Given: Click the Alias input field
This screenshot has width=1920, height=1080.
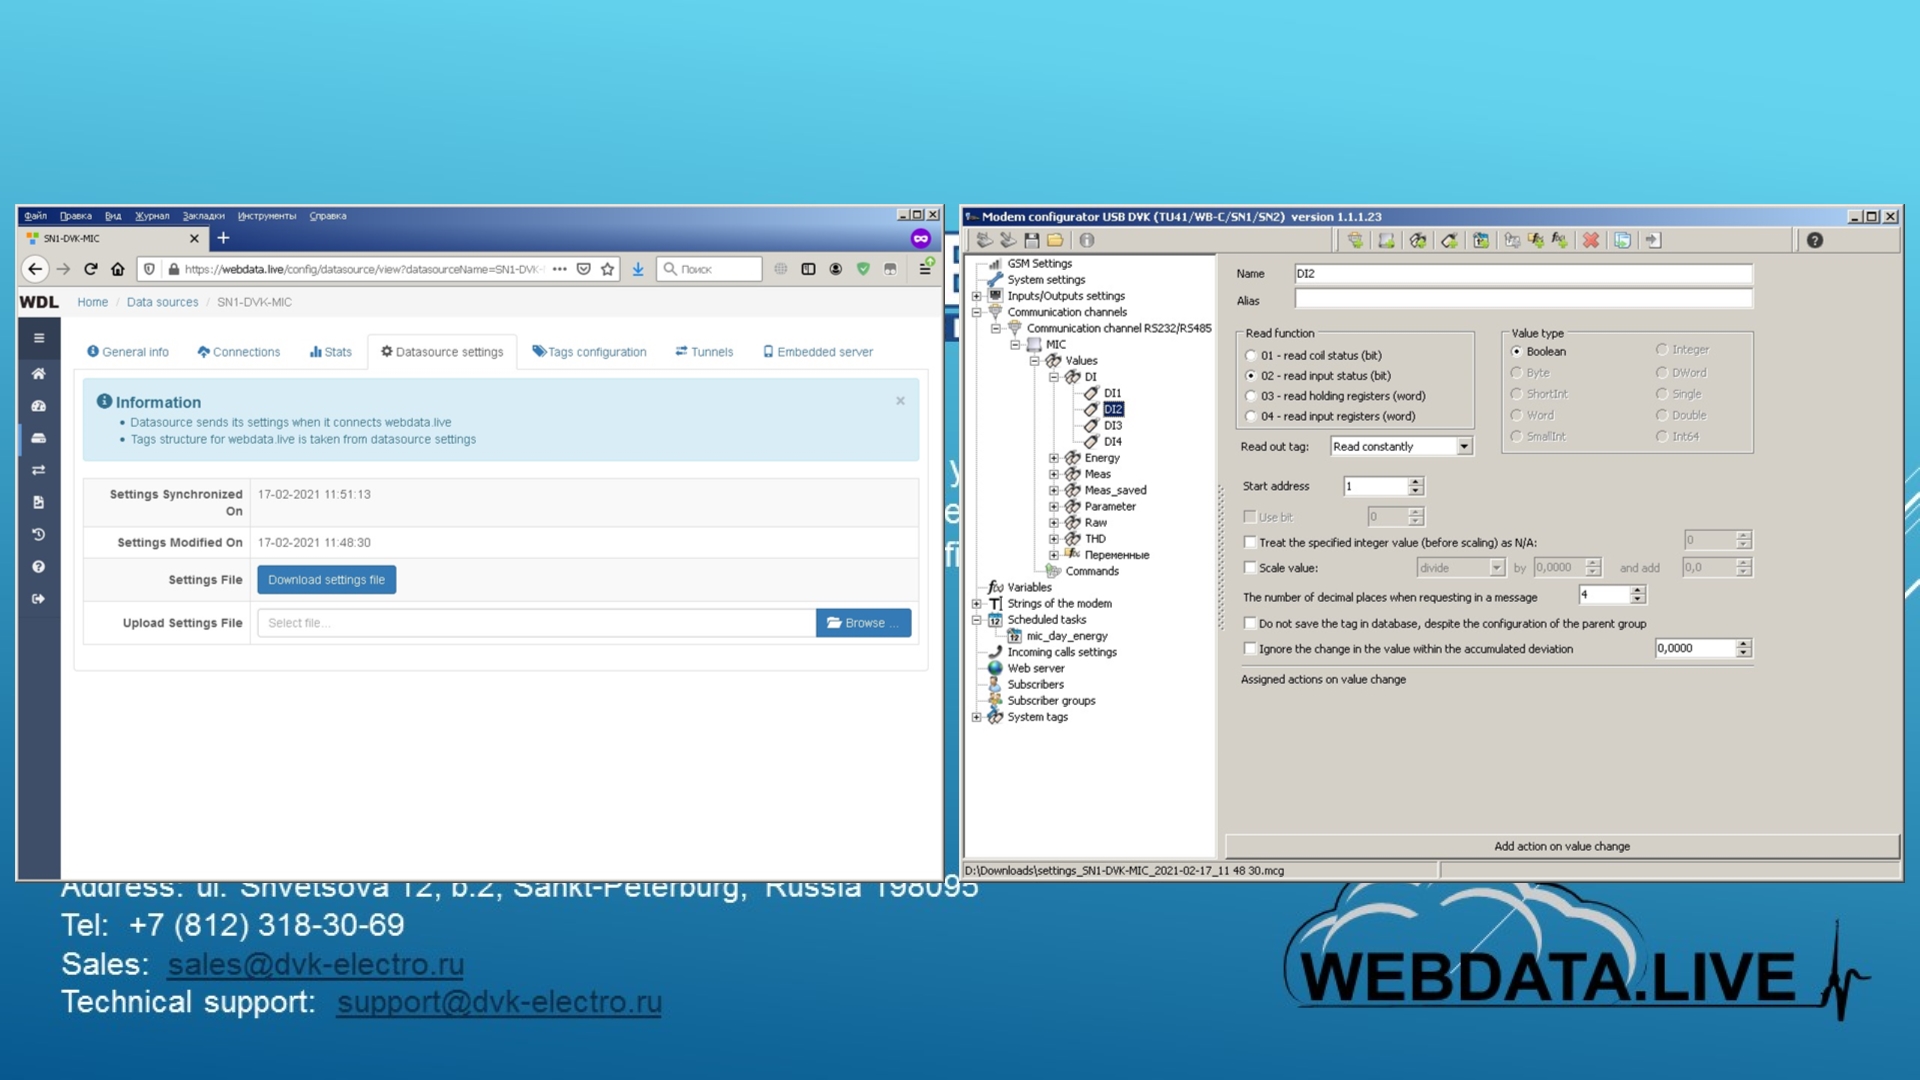Looking at the screenshot, I should tap(1522, 299).
